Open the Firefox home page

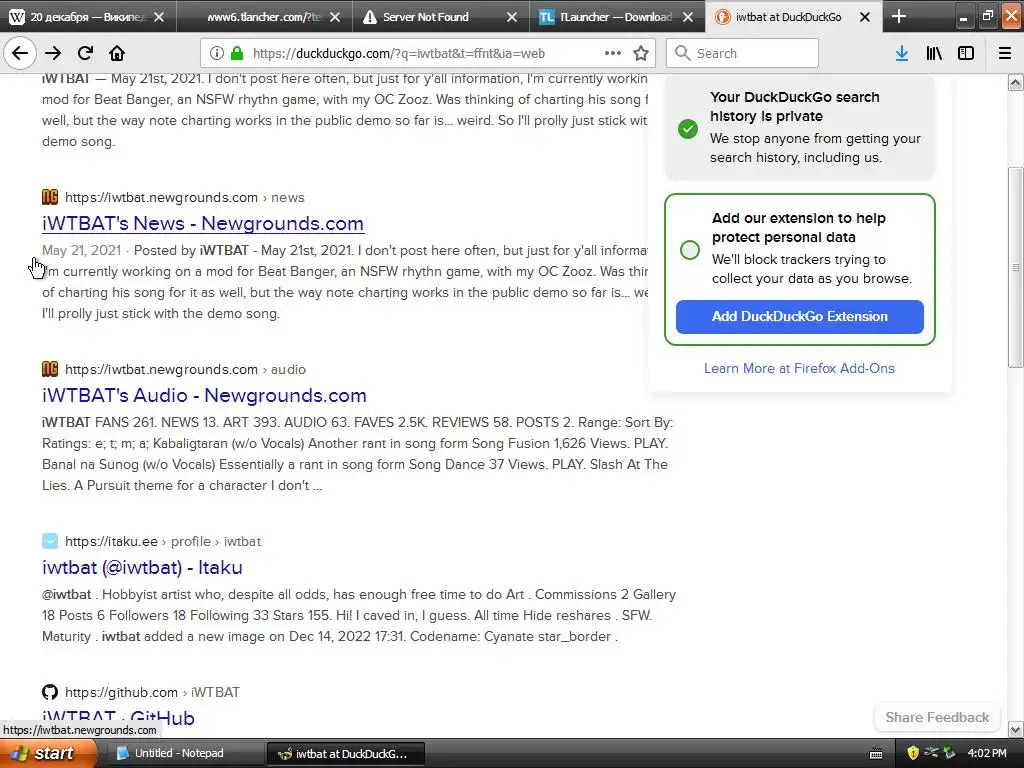pyautogui.click(x=117, y=53)
